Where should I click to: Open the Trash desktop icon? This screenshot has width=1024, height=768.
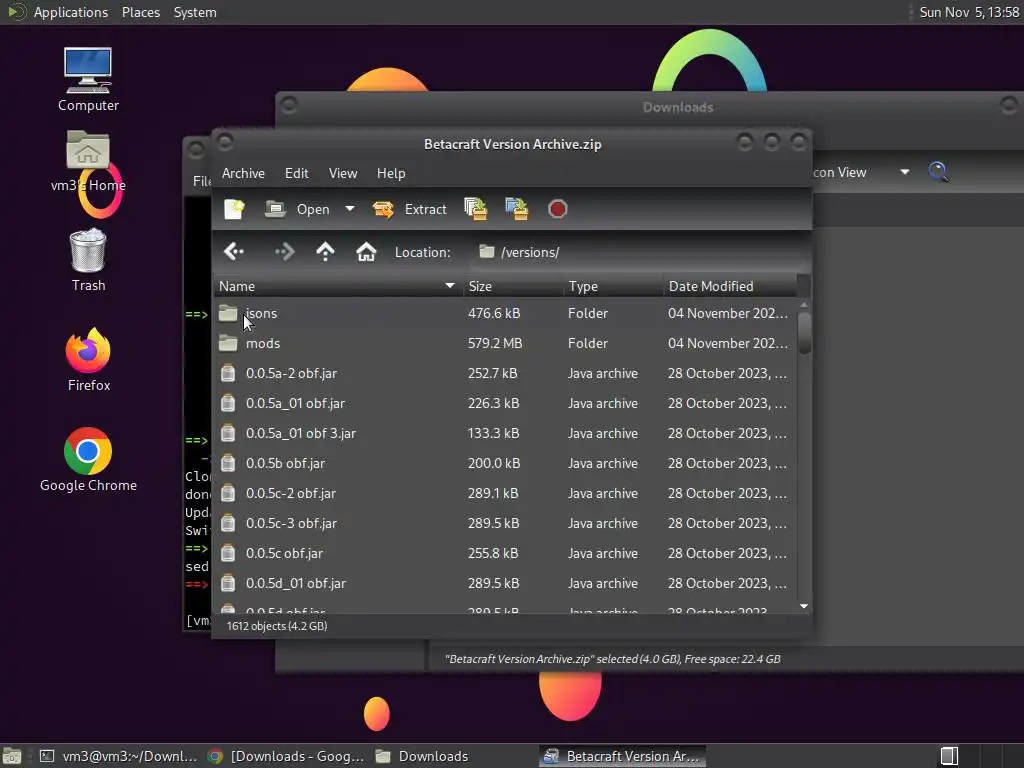pos(88,260)
